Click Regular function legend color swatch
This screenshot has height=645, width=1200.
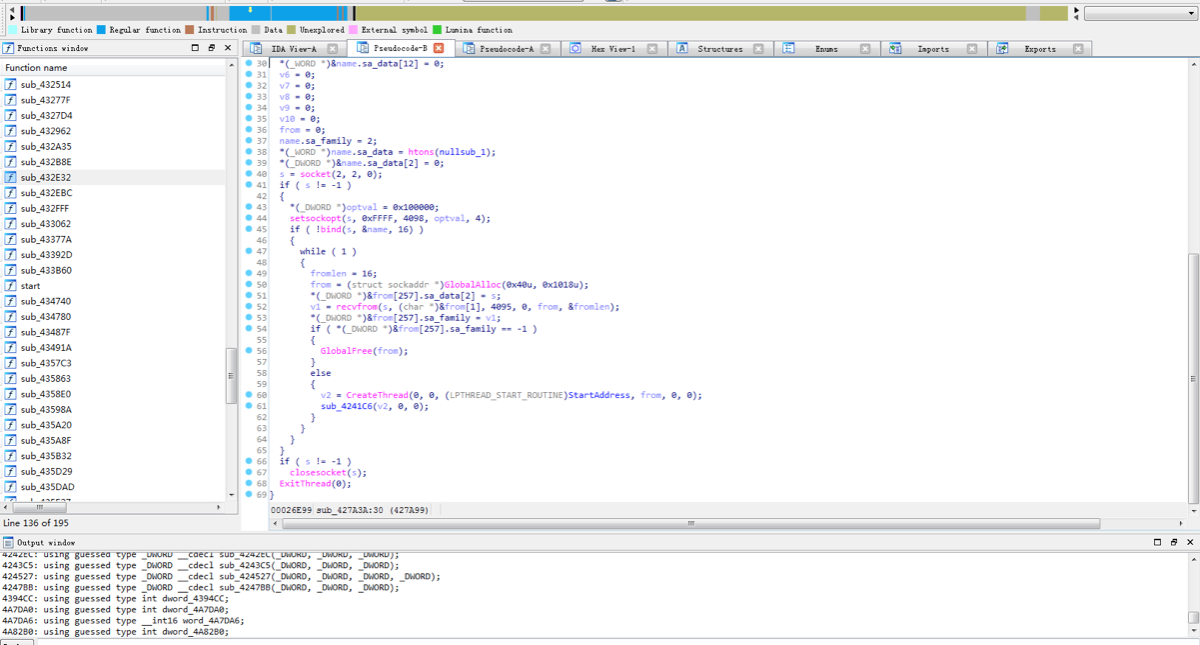click(x=100, y=30)
